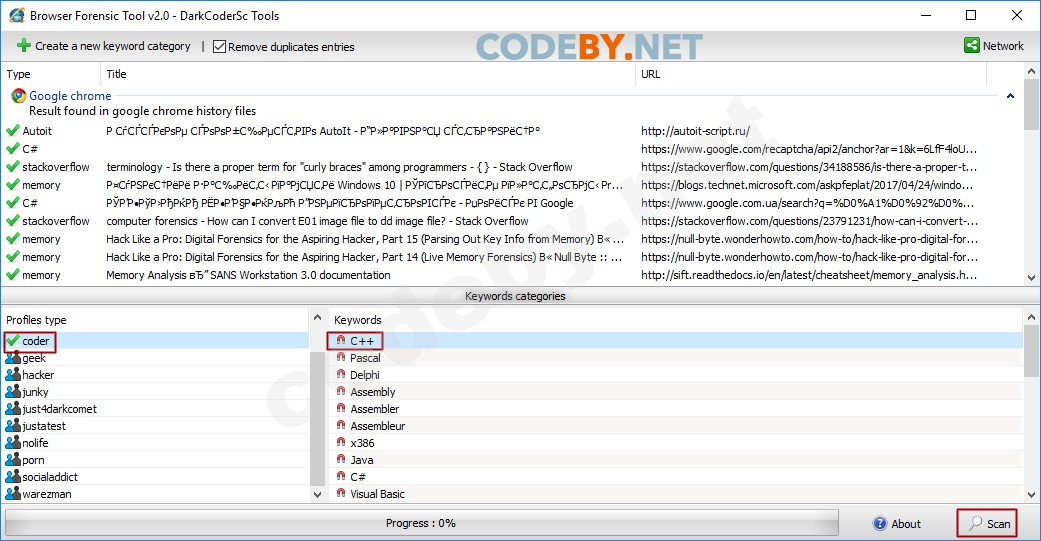Click the magnet icon beside x386
Screen dimensions: 1041x541
pos(341,442)
